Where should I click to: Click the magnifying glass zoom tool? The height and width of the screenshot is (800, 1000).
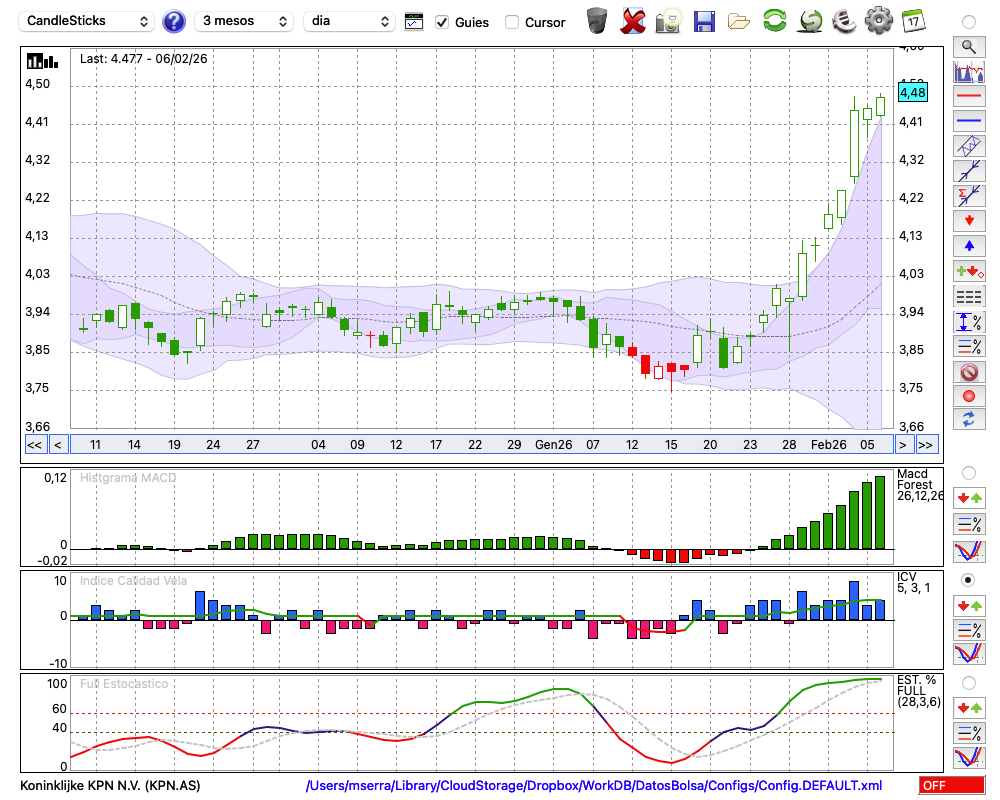tap(968, 46)
